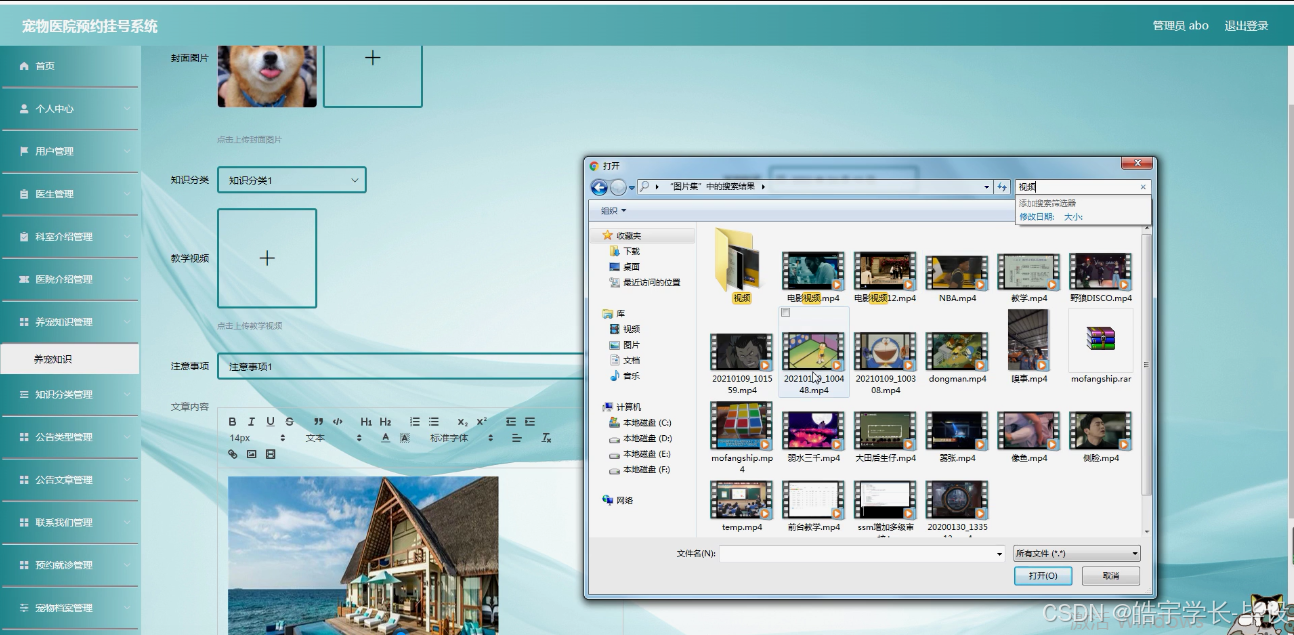Screen dimensions: 1294x635
Task: Click the 打开(O) button
Action: point(1043,576)
